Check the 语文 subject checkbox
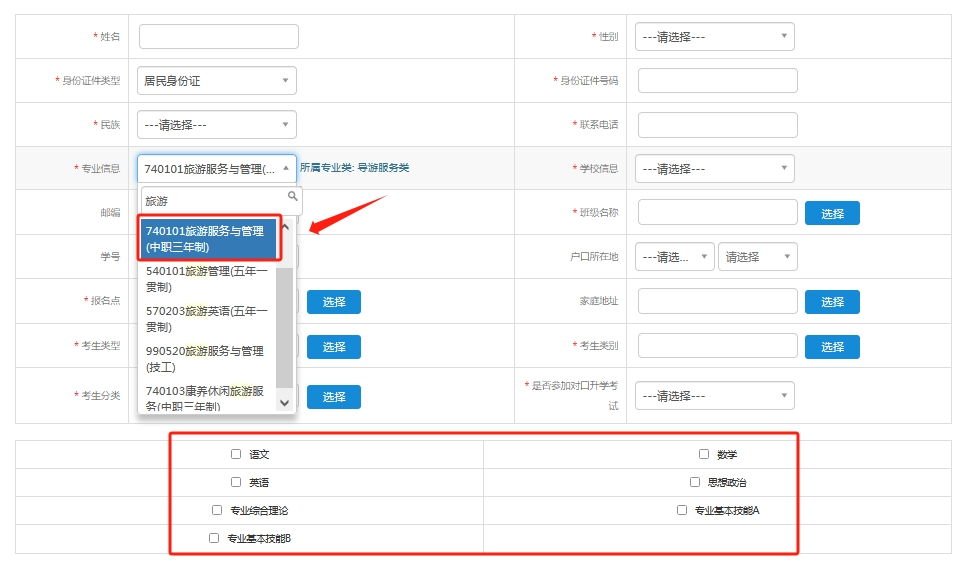Screen dimensions: 968x569 [x=236, y=454]
